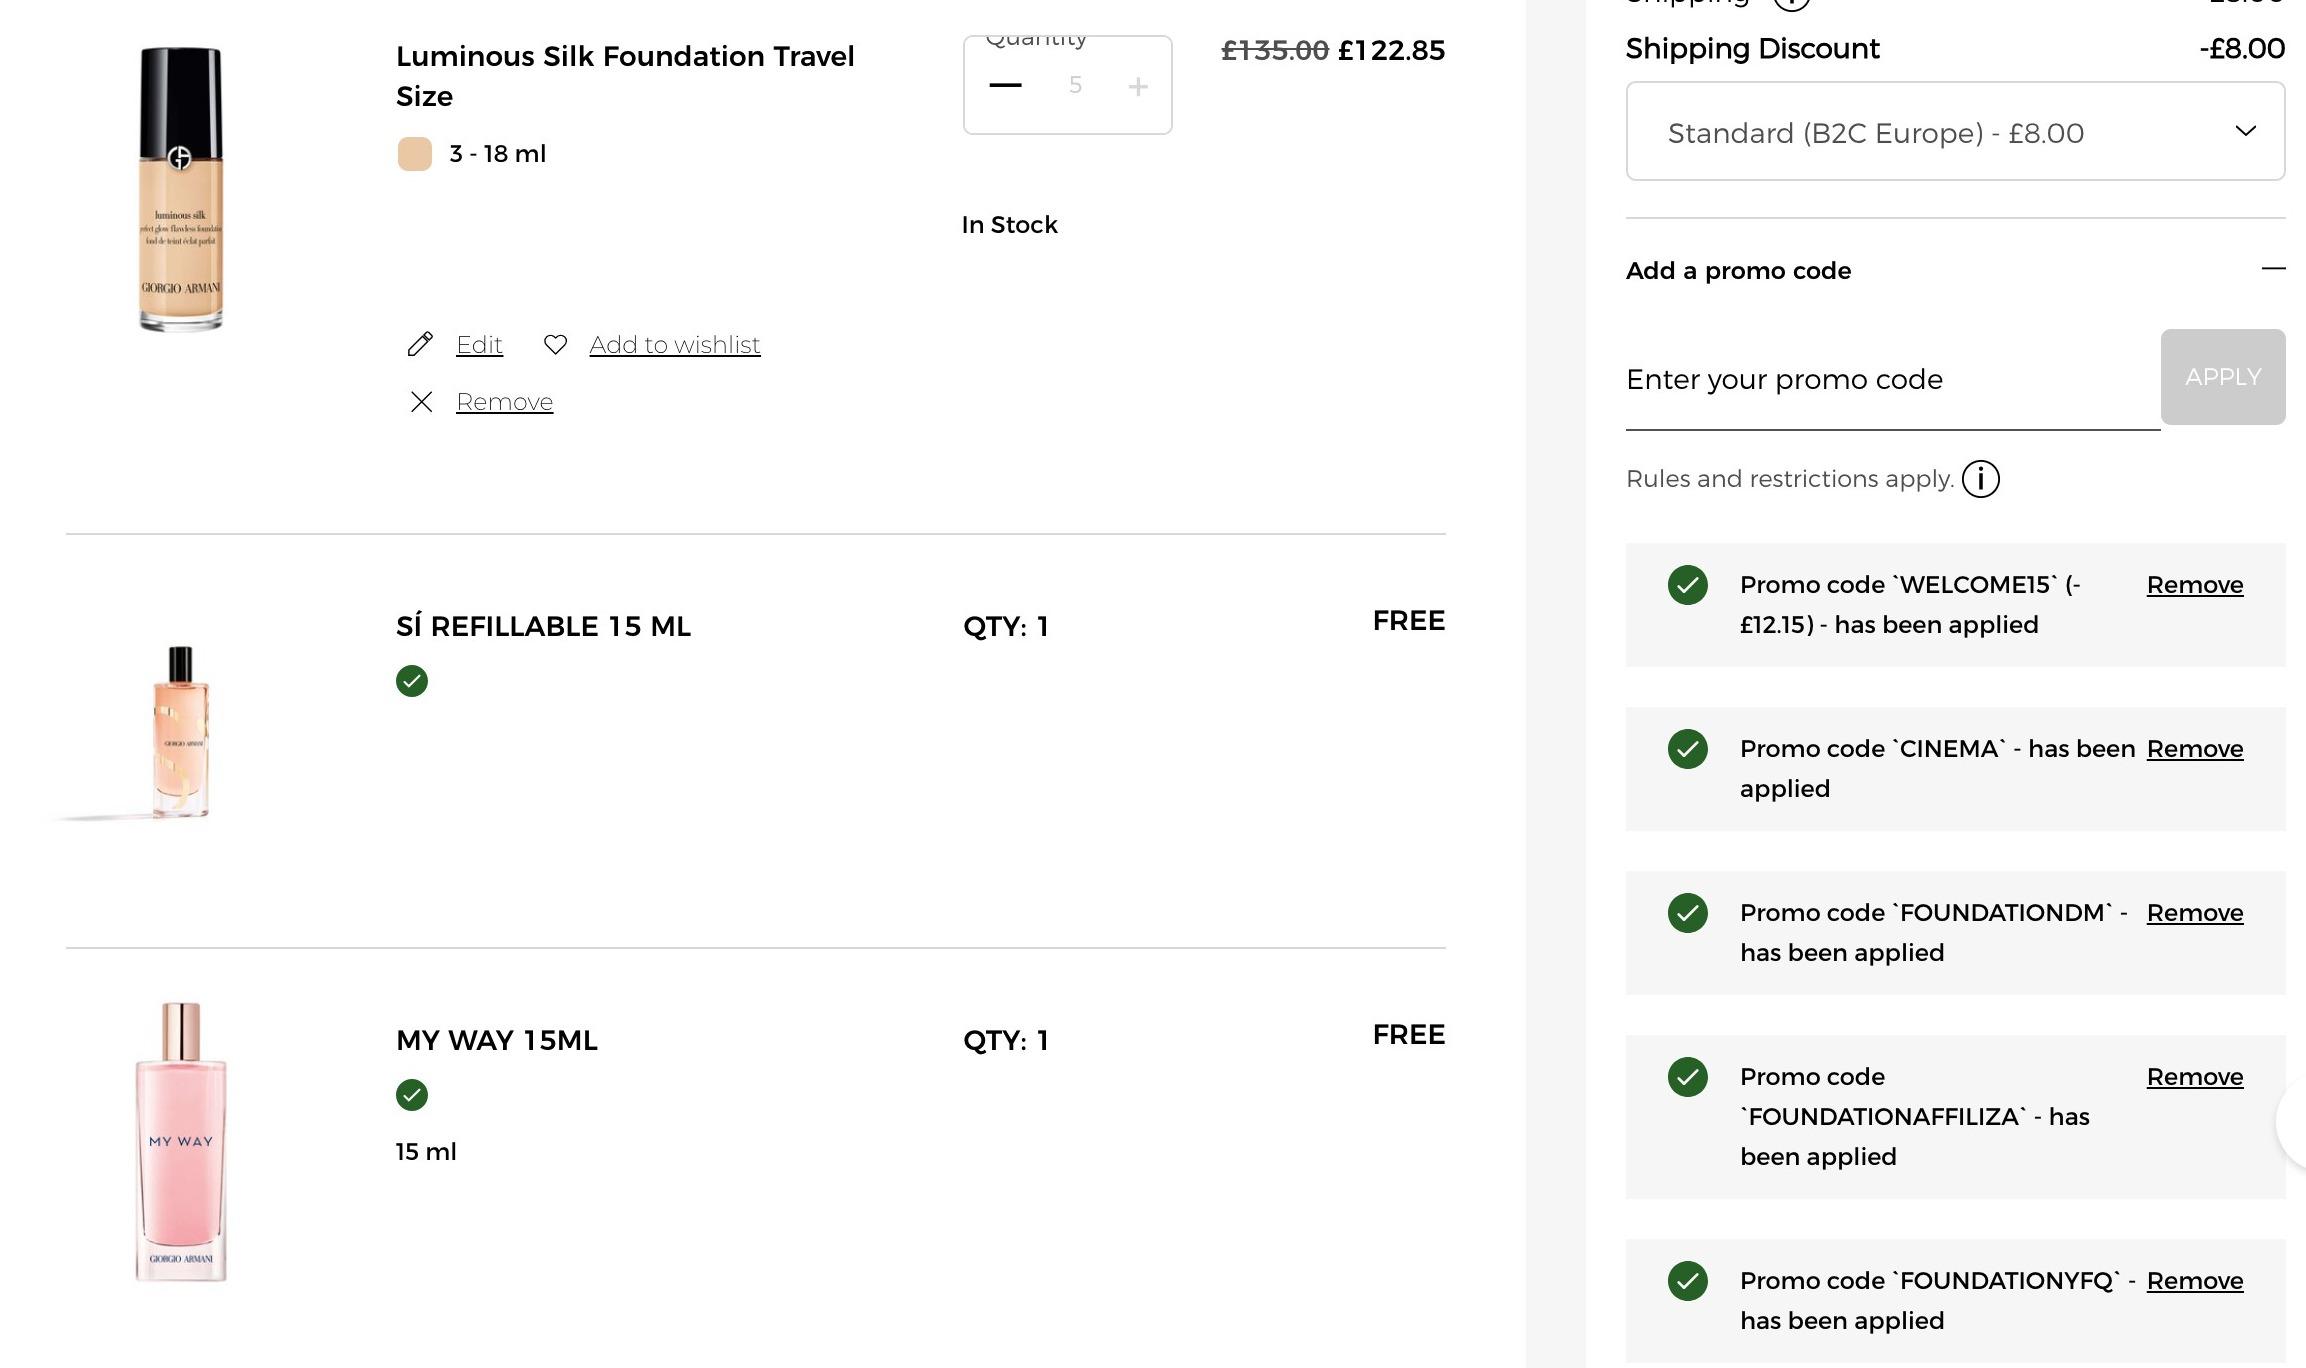Click the SÍ REFILLABLE 15 ML title
The height and width of the screenshot is (1368, 2306).
[x=543, y=626]
